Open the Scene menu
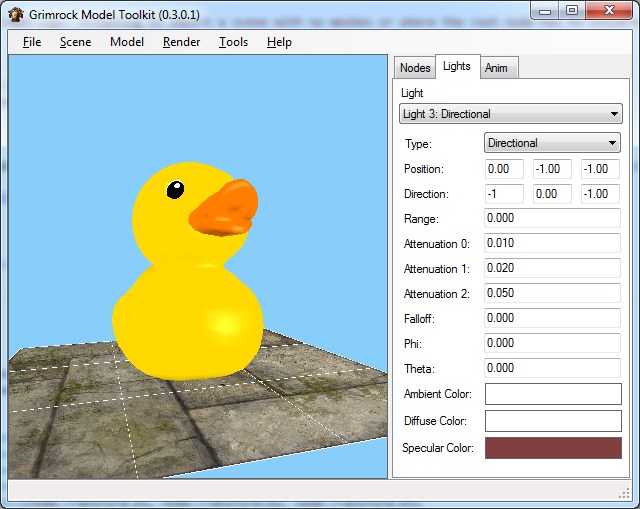Screen dimensions: 640x509 (x=76, y=42)
